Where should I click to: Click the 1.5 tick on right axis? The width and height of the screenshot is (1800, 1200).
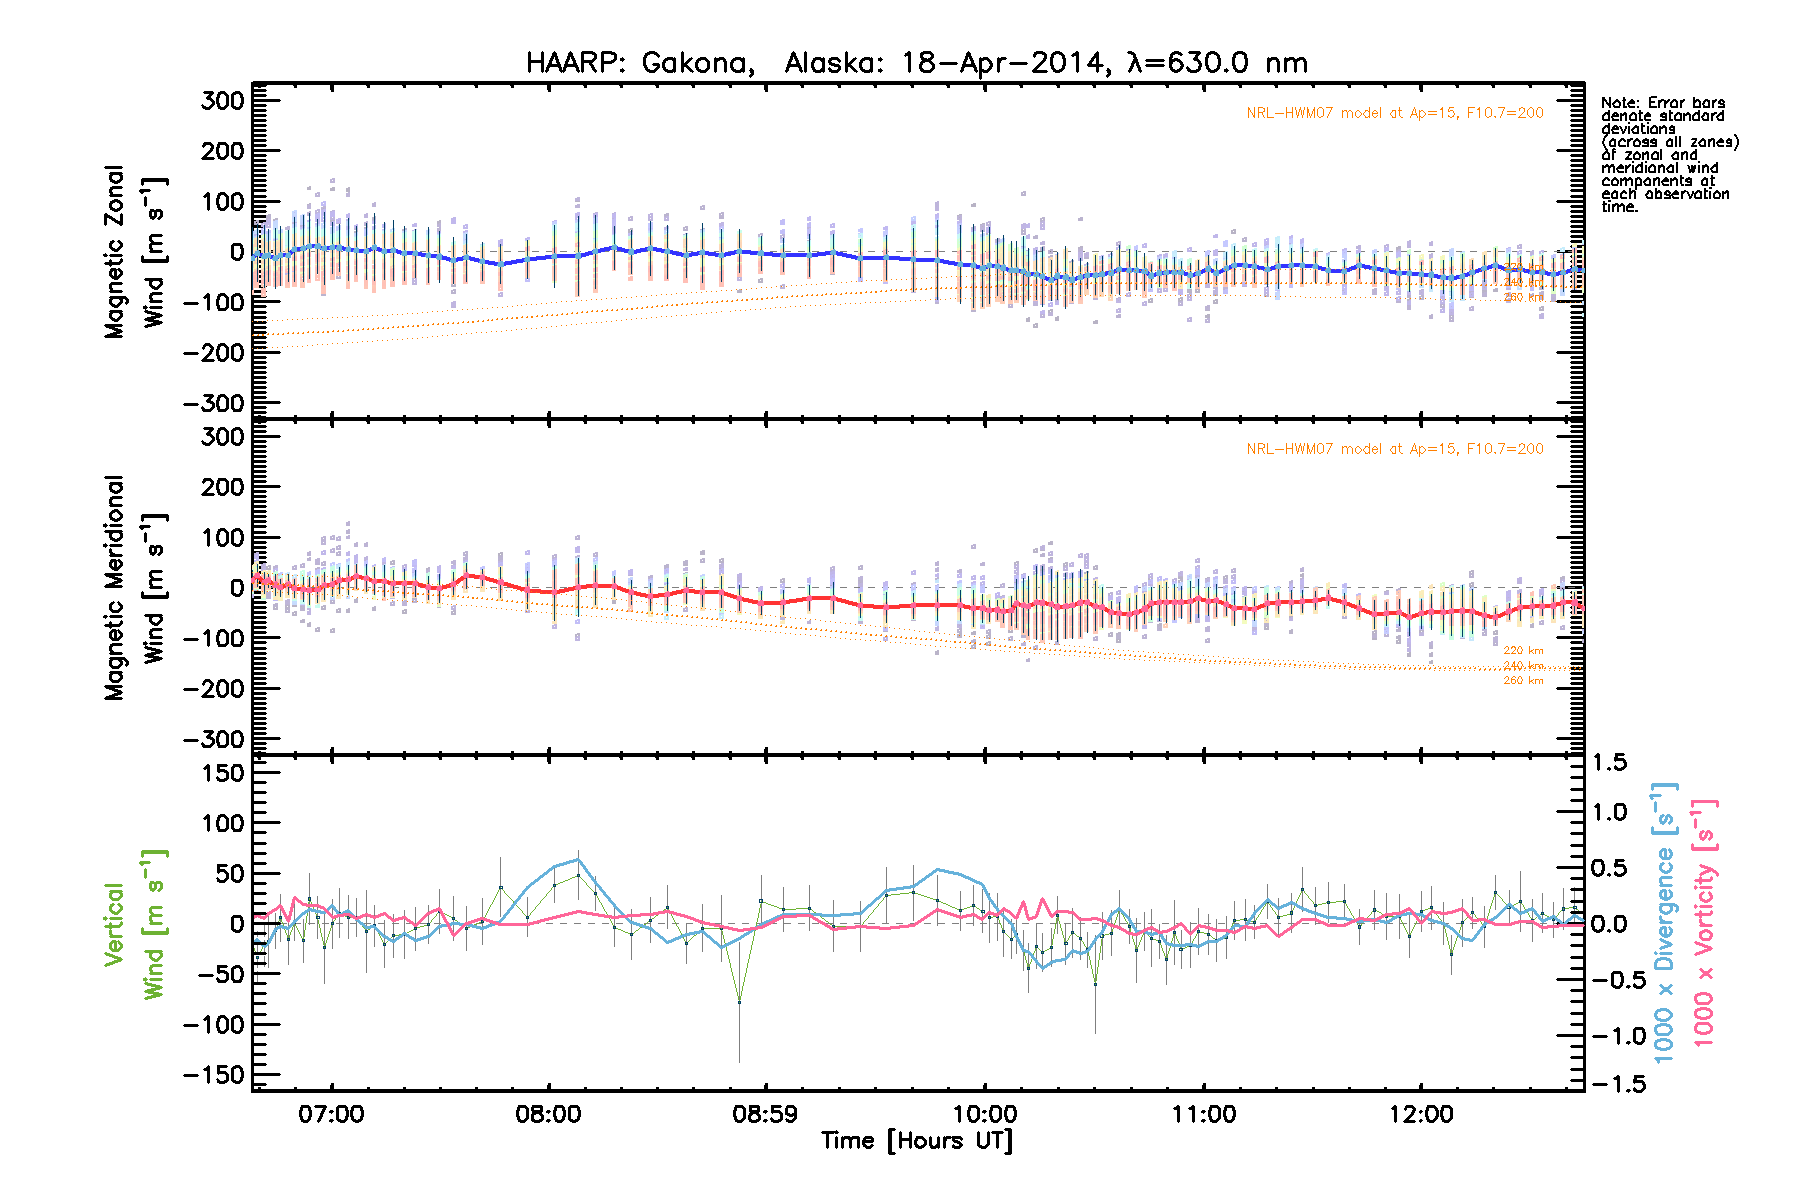[1609, 763]
